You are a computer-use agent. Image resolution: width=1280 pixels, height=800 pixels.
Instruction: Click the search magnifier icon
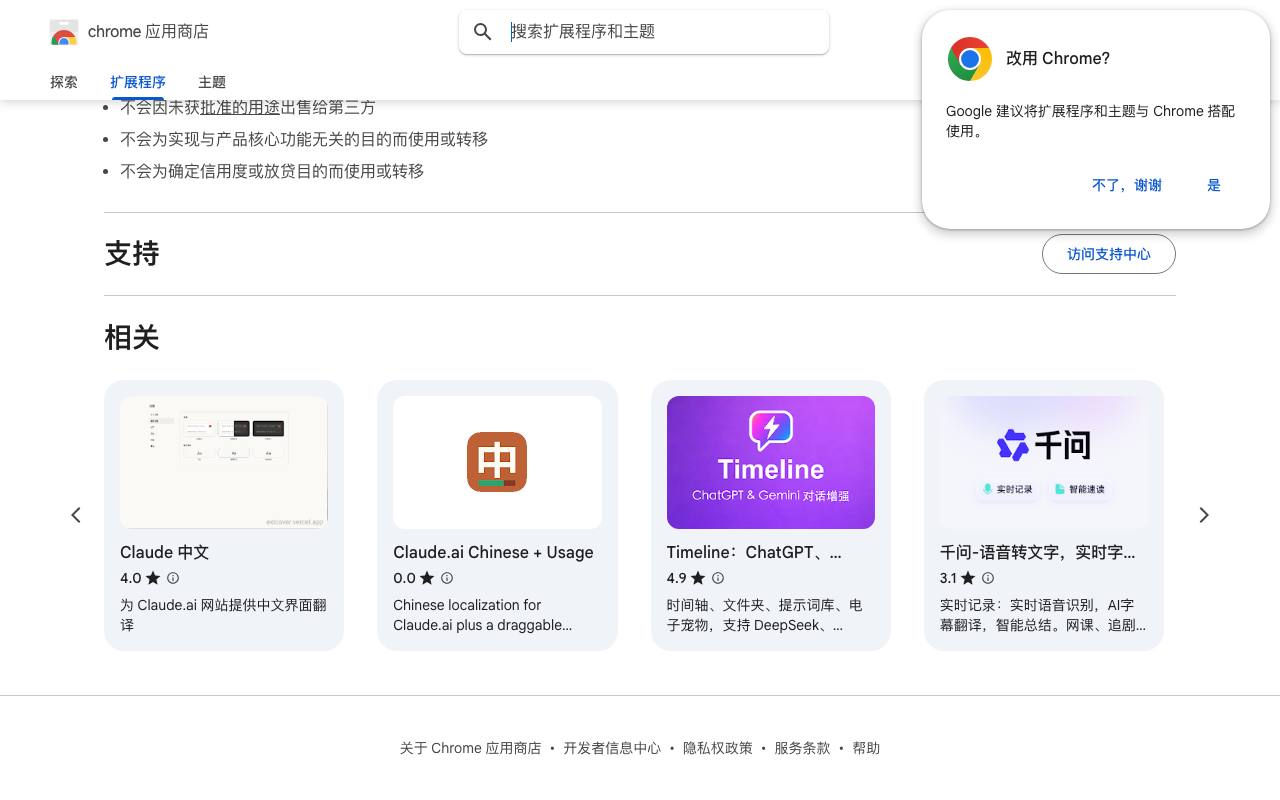(x=483, y=32)
